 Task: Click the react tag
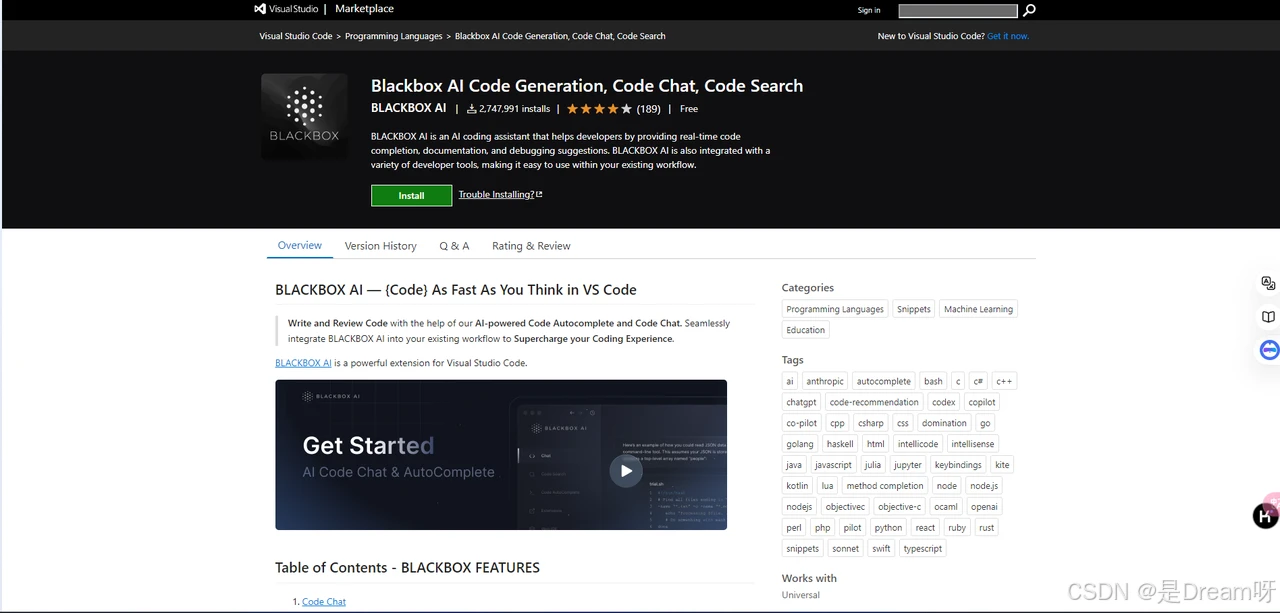[926, 528]
